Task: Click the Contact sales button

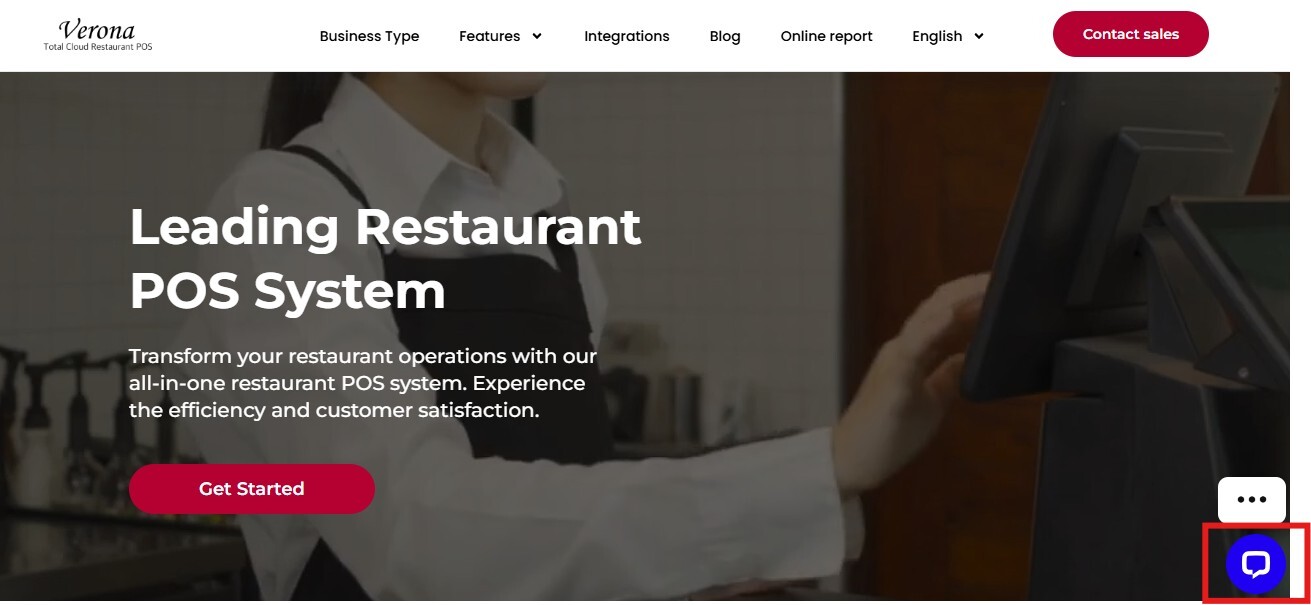Action: [1130, 34]
